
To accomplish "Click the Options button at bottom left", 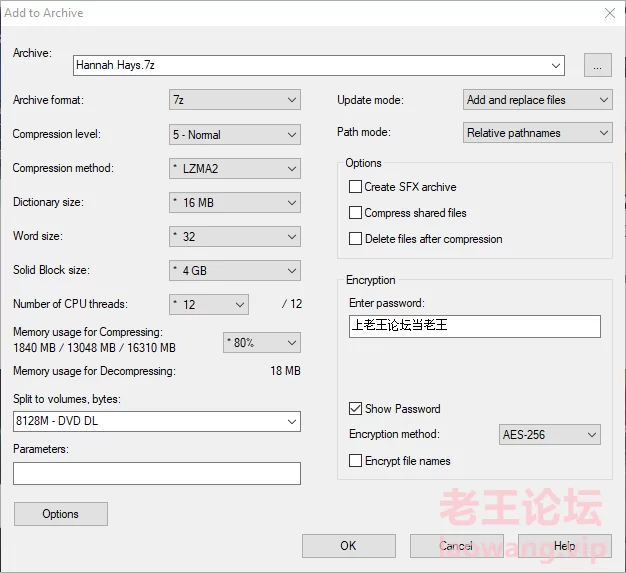I will coord(61,514).
